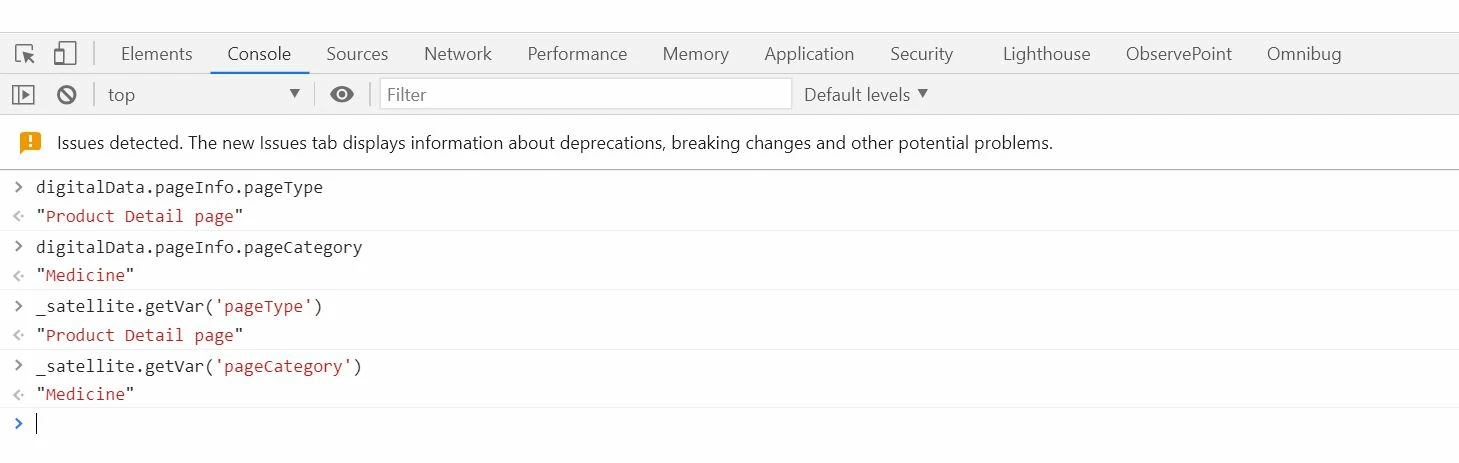Select the Application tab
The image size is (1459, 463).
(809, 54)
